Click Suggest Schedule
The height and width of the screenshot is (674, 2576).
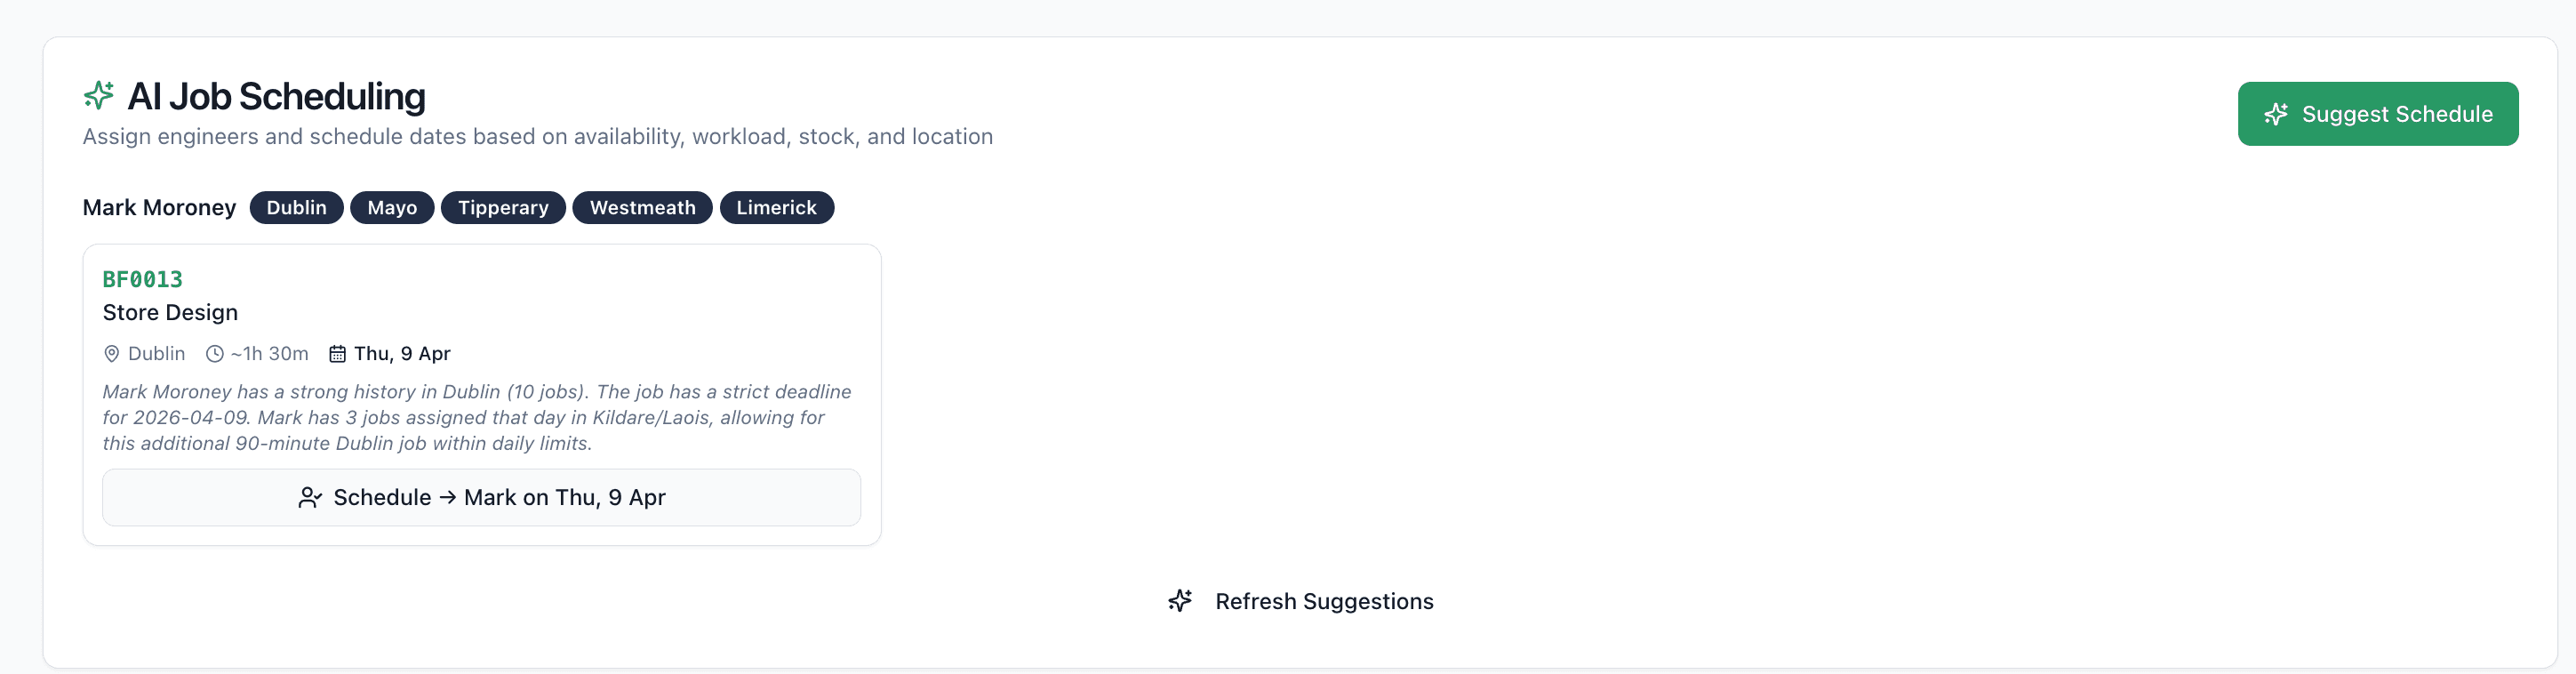(x=2378, y=113)
